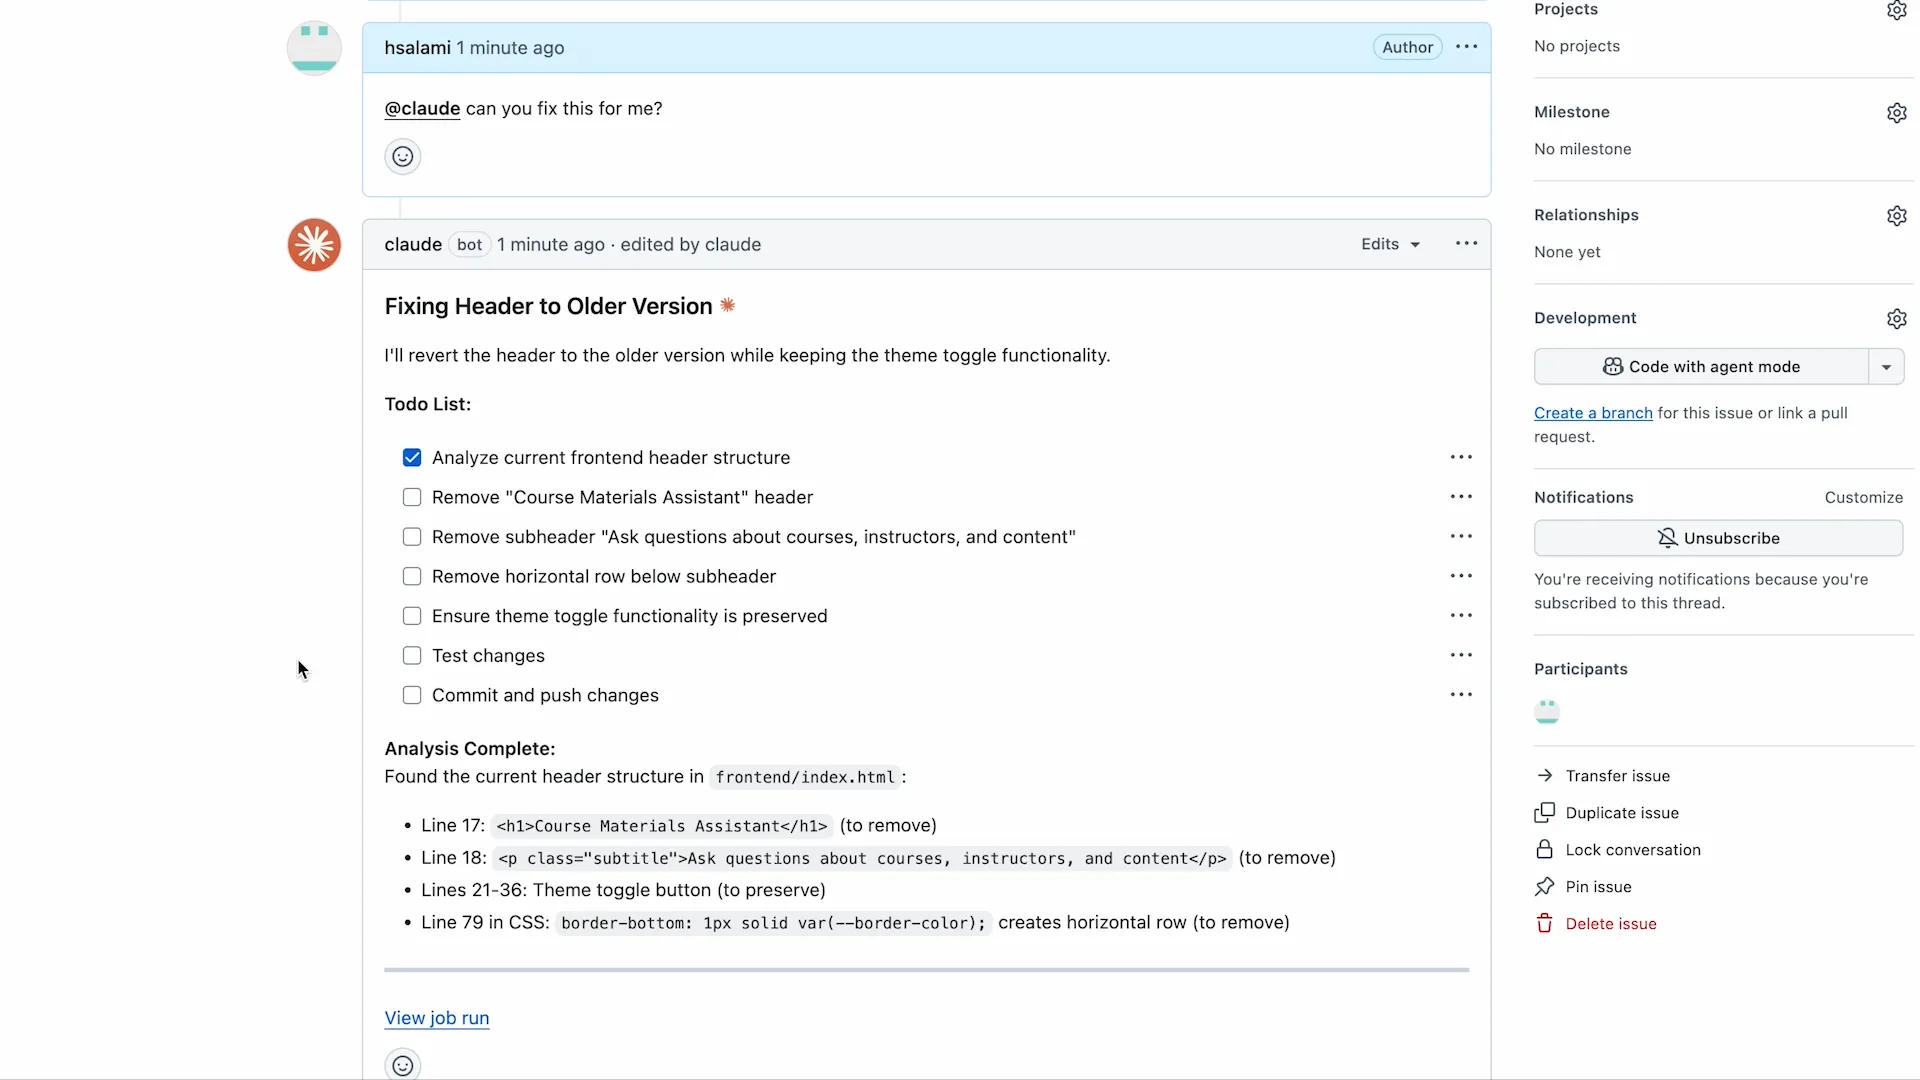Click the Transfer issue arrow icon
The height and width of the screenshot is (1080, 1920).
[x=1545, y=776]
